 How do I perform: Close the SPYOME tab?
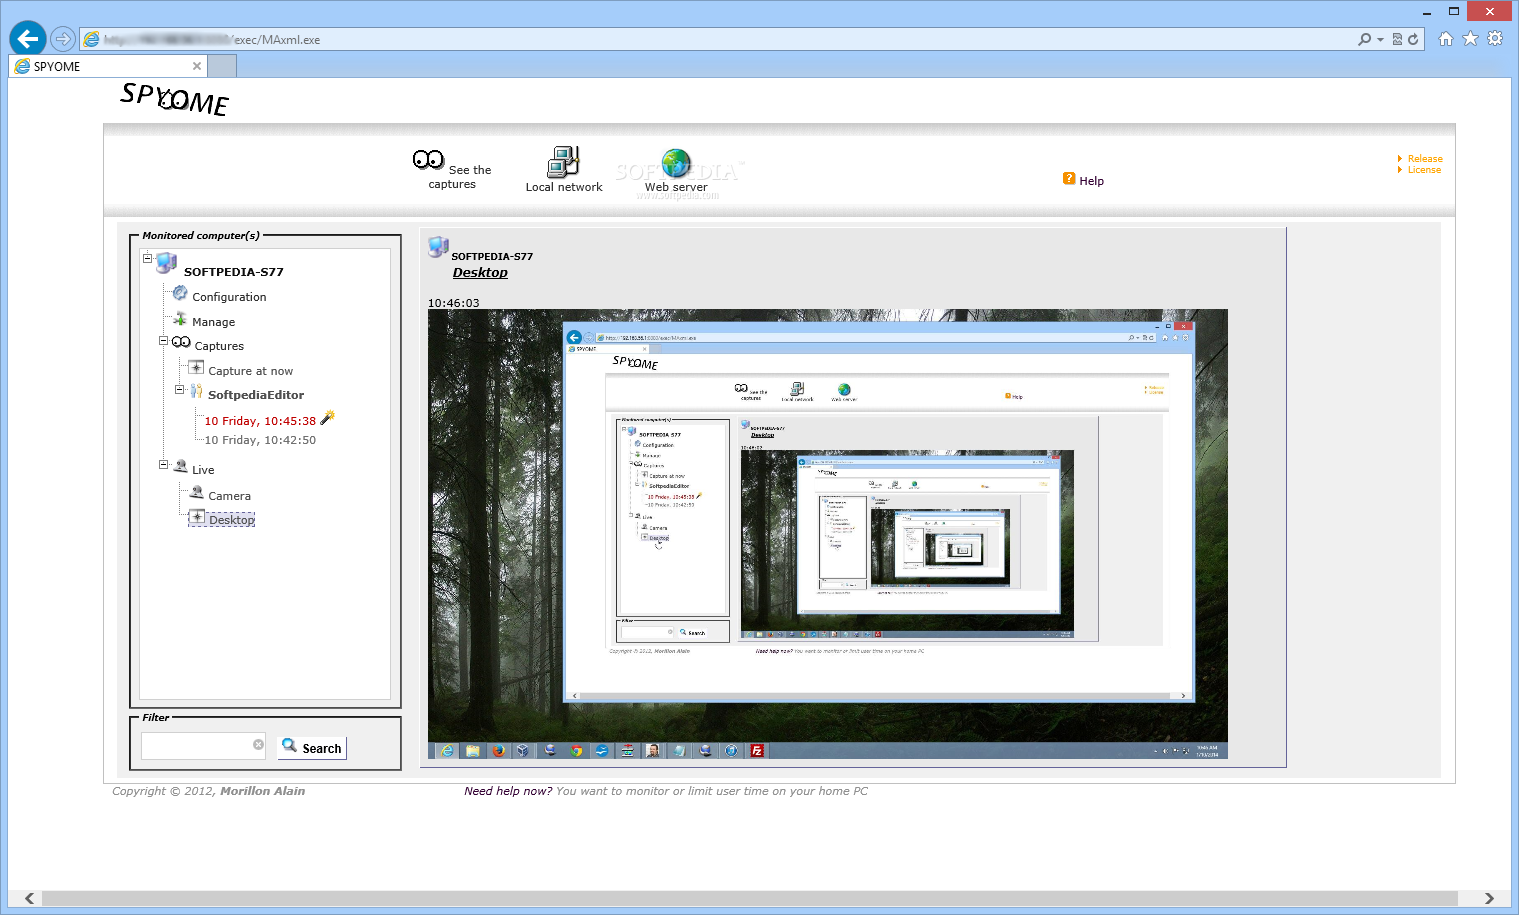[x=197, y=66]
